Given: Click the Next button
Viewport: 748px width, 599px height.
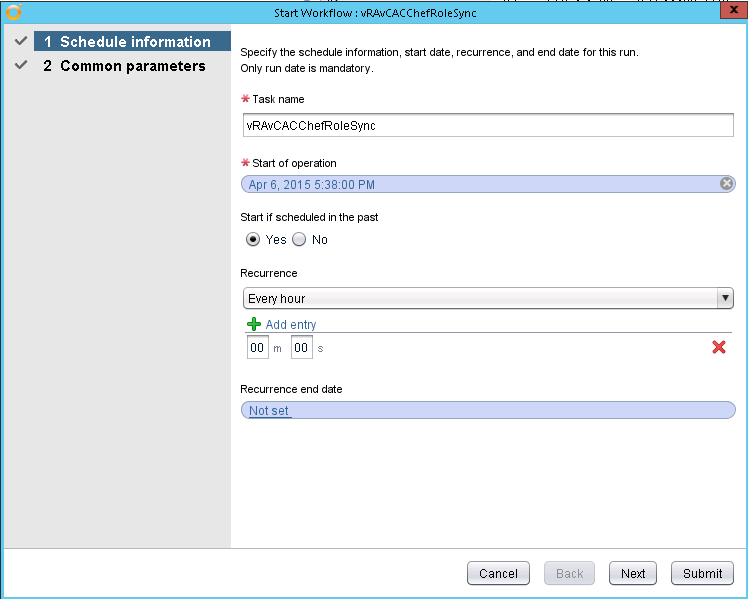Looking at the screenshot, I should (633, 573).
